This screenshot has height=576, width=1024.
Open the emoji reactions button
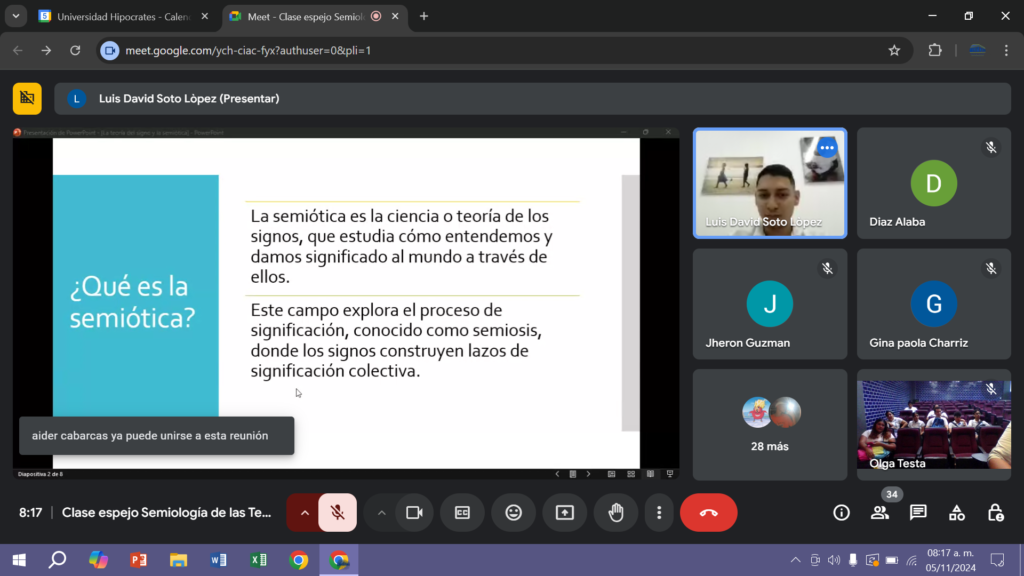(513, 512)
